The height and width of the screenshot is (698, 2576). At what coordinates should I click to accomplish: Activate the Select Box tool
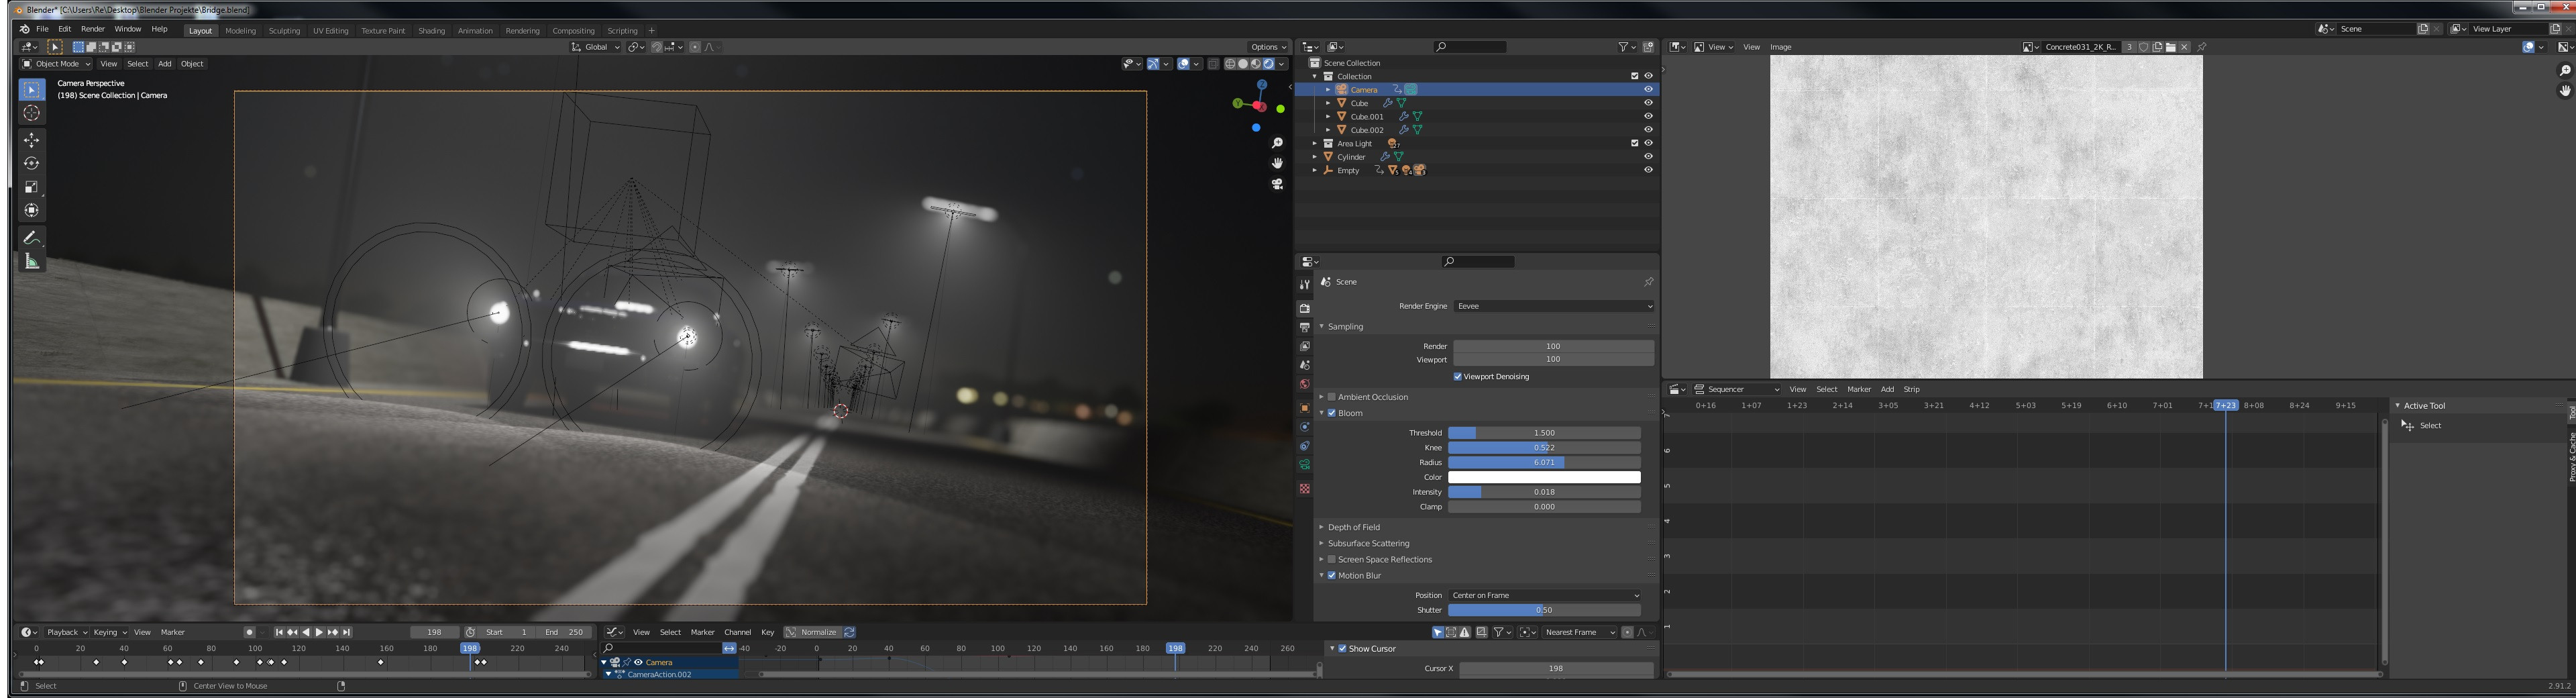click(32, 90)
